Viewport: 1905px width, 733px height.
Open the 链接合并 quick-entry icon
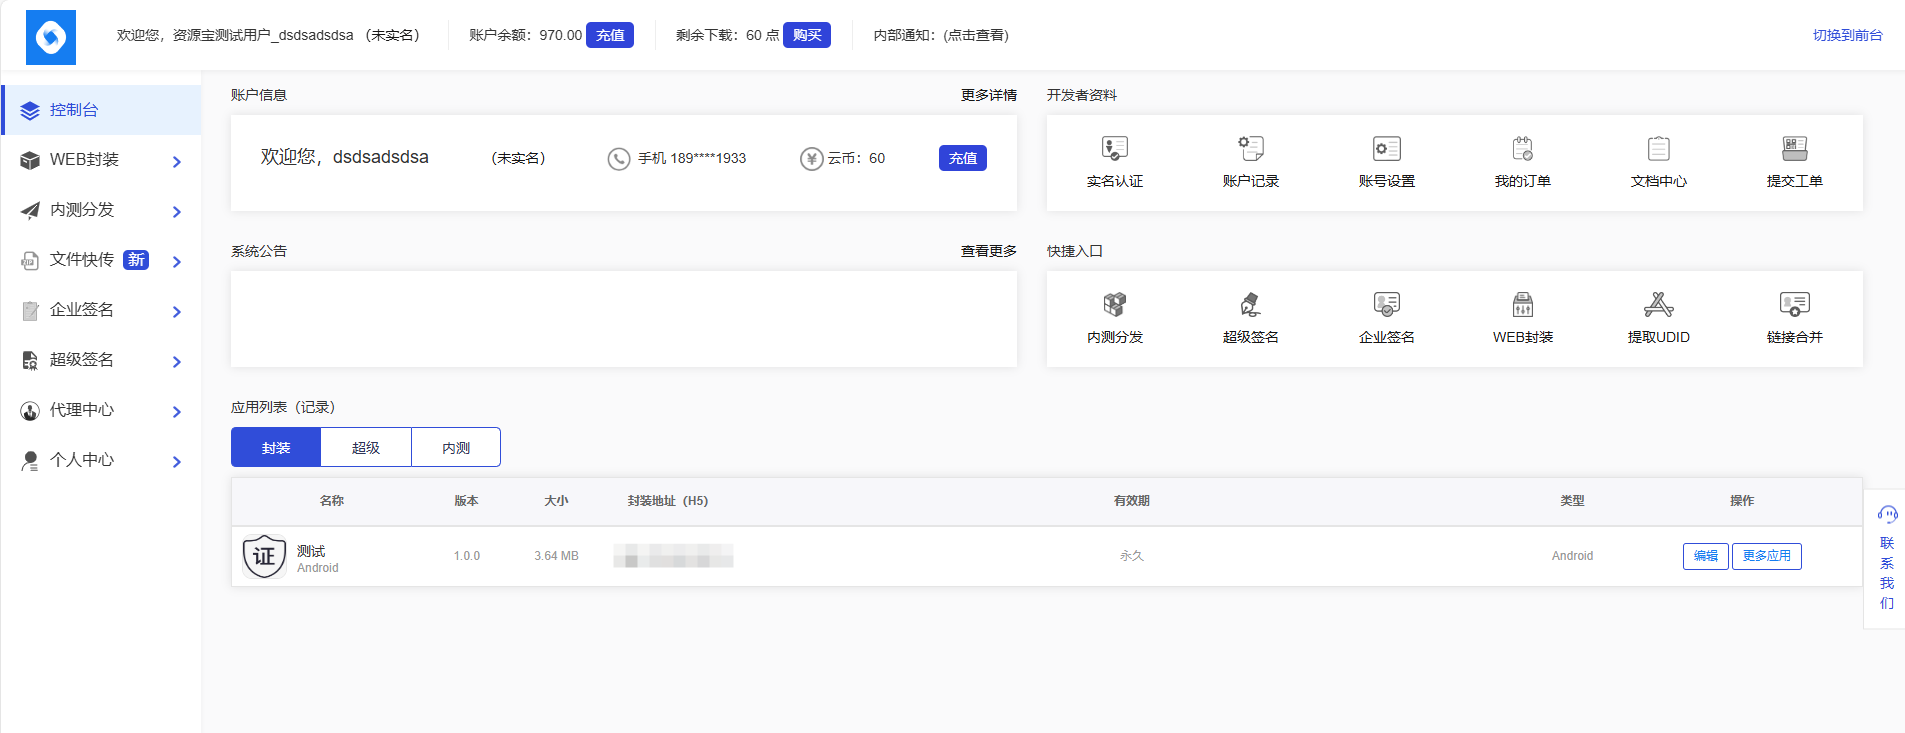pos(1795,304)
